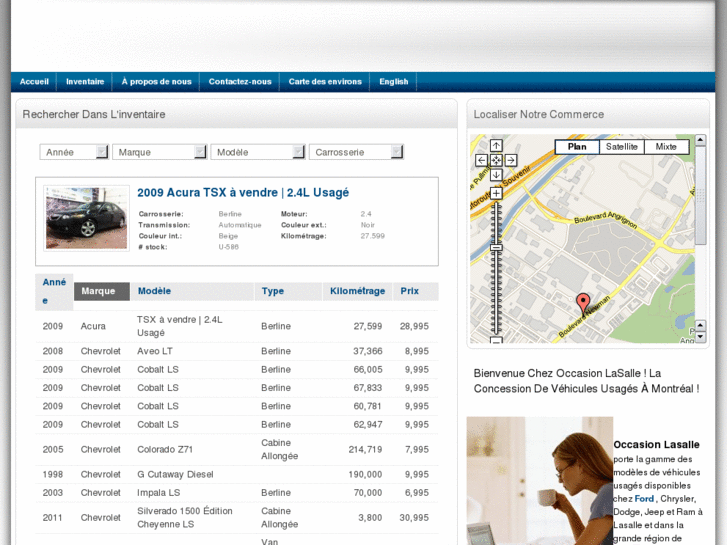
Task: Select the Colorado Z71 row
Action: click(236, 449)
